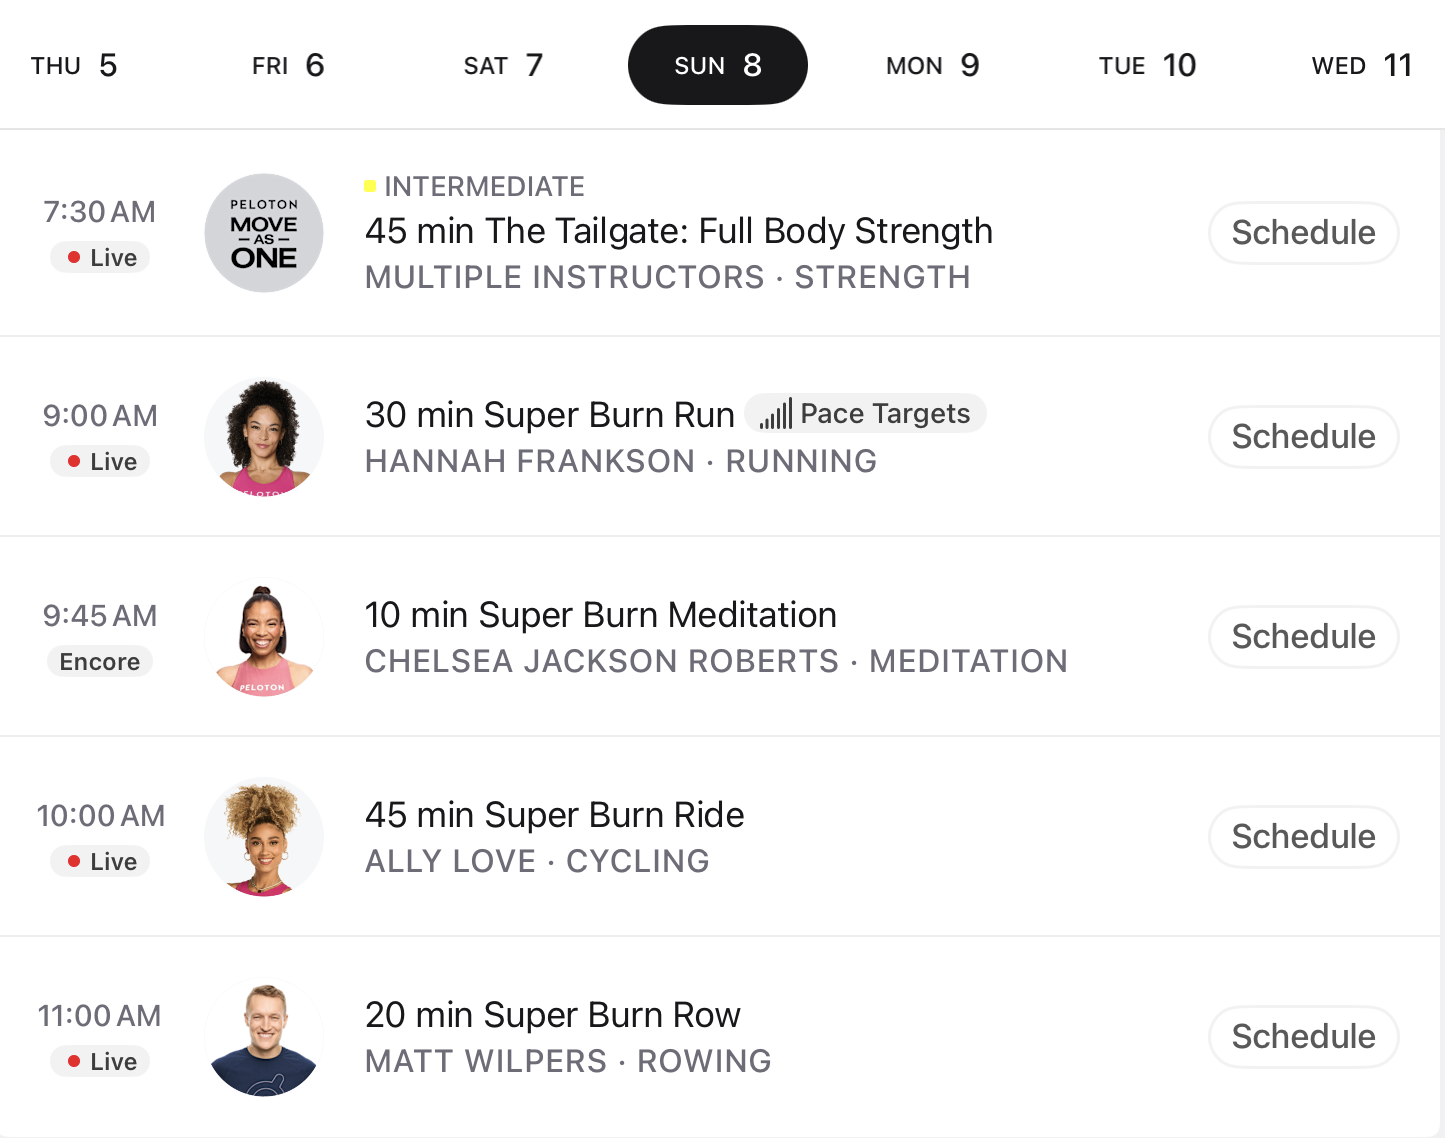1445x1138 pixels.
Task: Click Hannah Frankson's instructor photo
Action: (264, 437)
